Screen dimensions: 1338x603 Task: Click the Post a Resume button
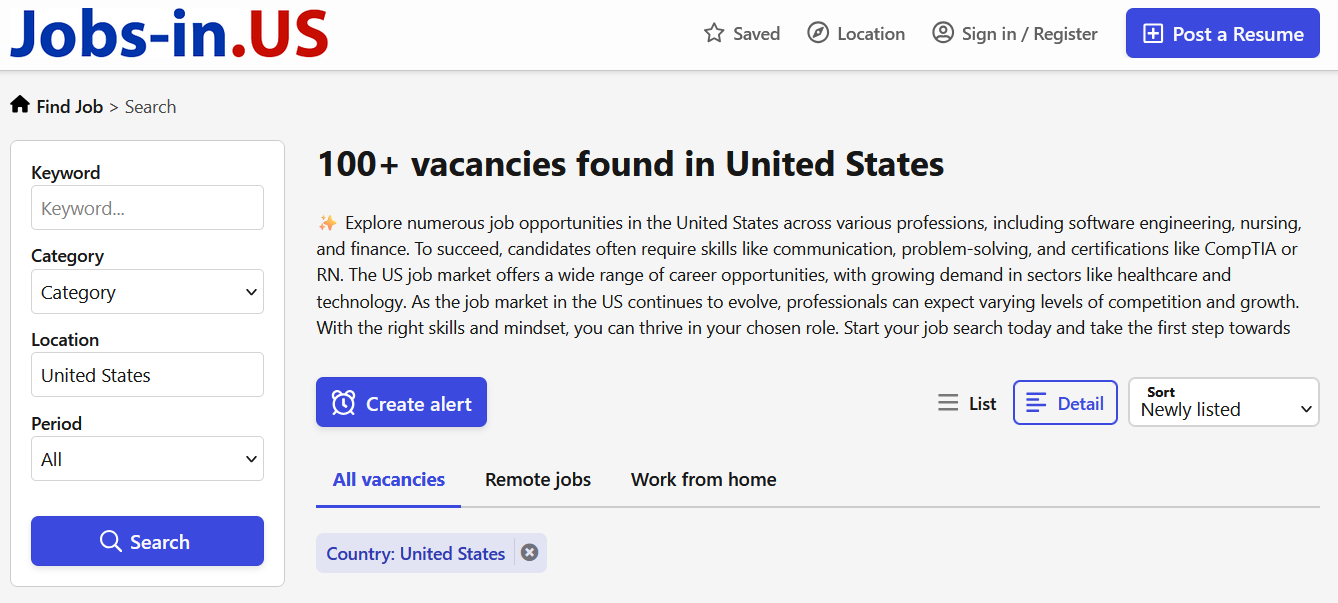1222,32
